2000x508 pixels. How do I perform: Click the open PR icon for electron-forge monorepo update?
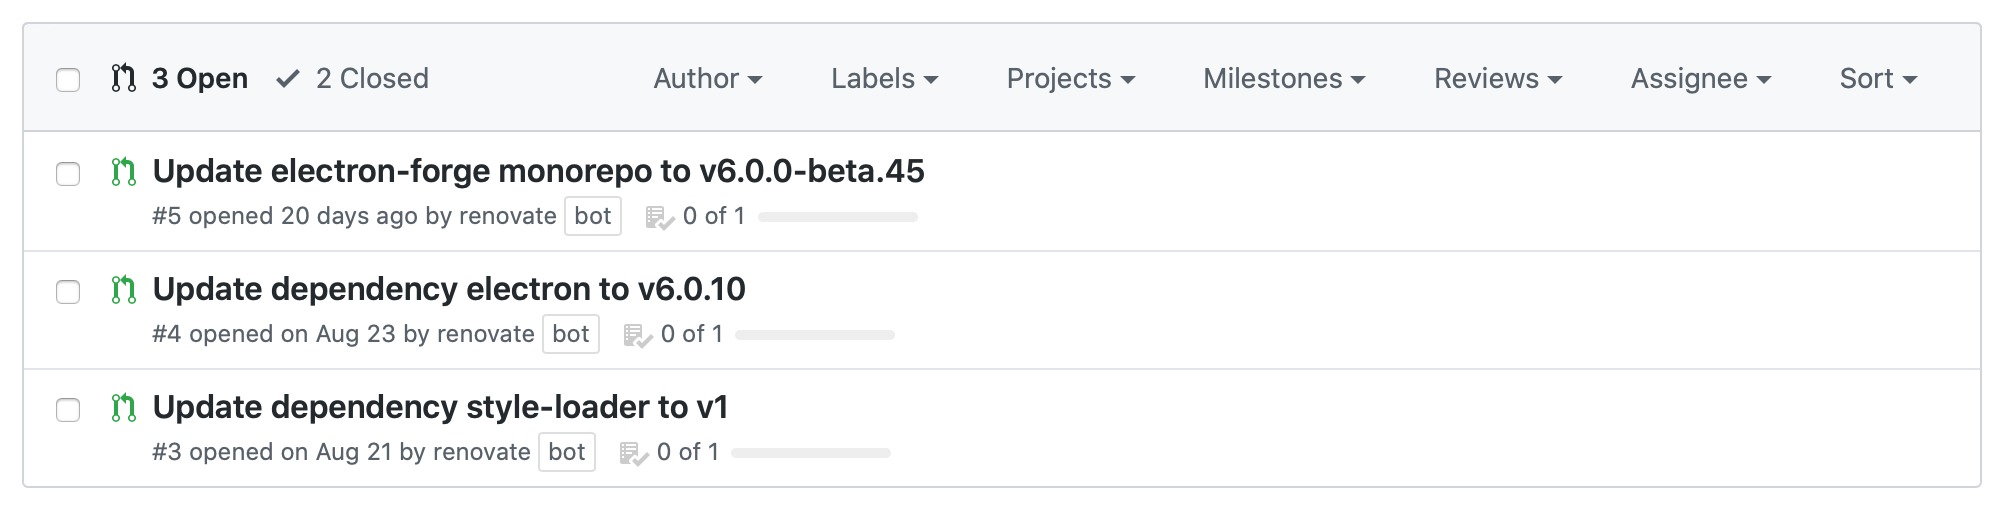click(x=123, y=172)
